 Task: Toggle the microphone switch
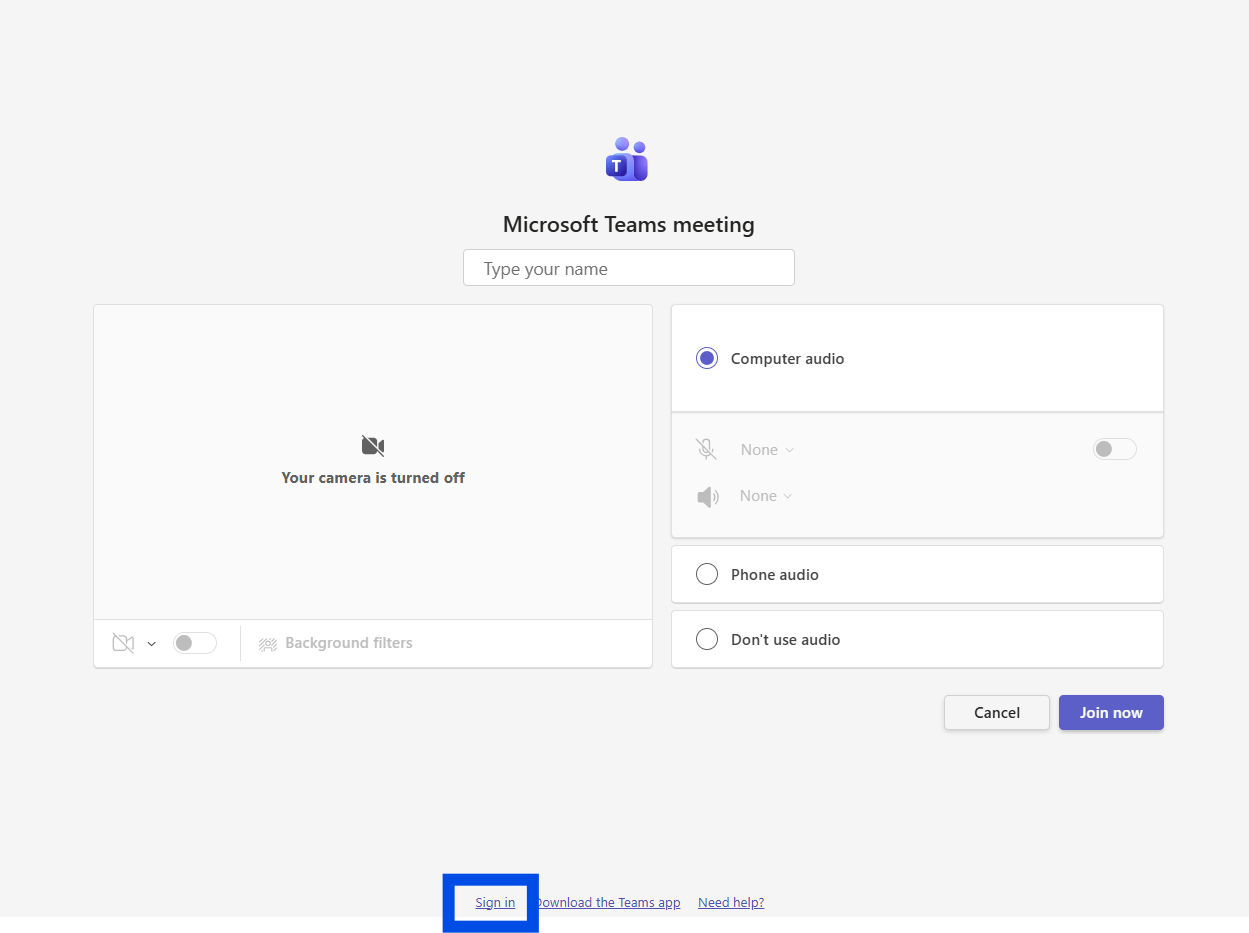click(1115, 449)
